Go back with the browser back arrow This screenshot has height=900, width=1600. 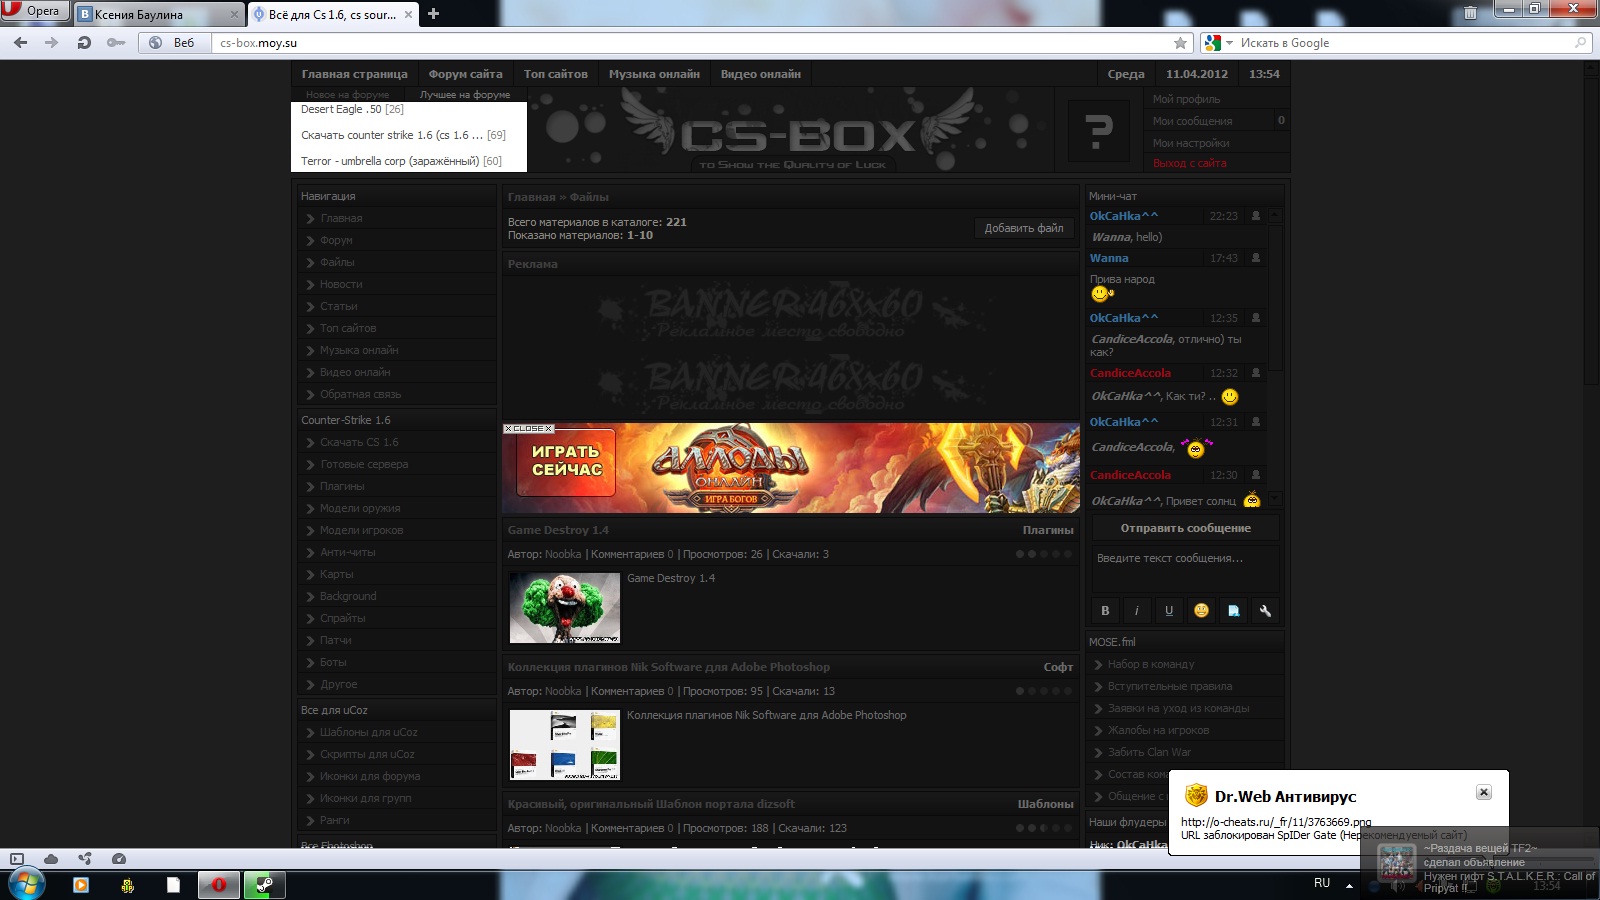point(20,43)
